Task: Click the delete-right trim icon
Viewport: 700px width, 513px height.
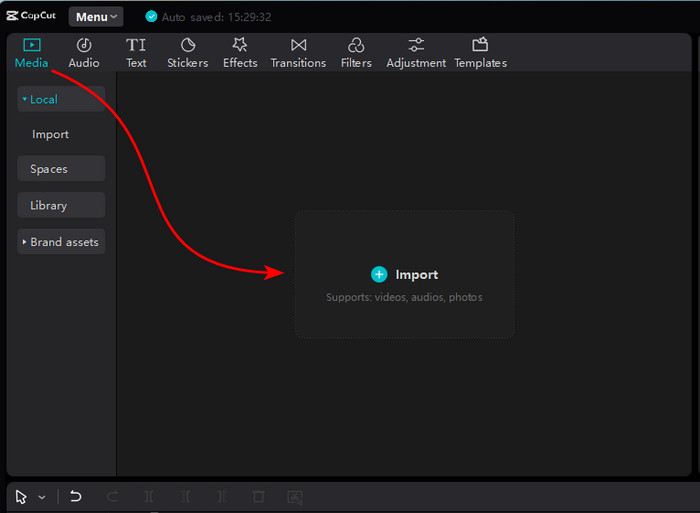Action: 222,496
